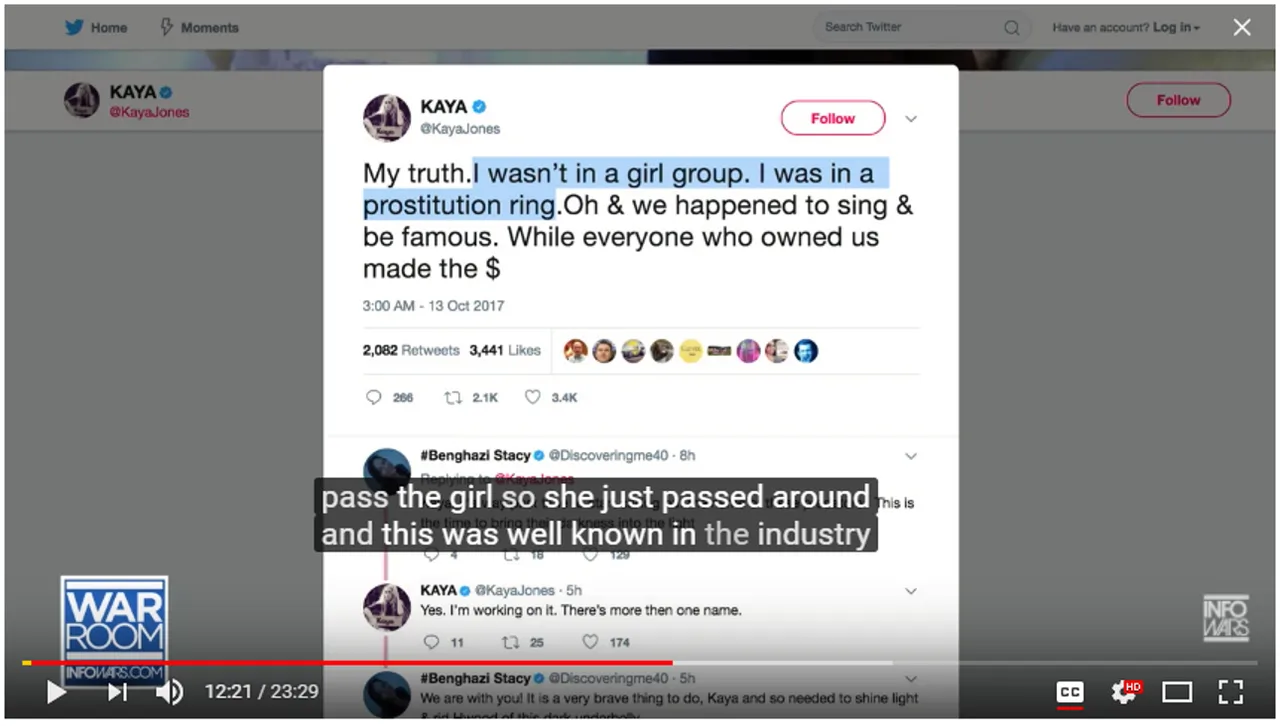Skip to next video
Screen dimensions: 1280x726
(x=117, y=691)
